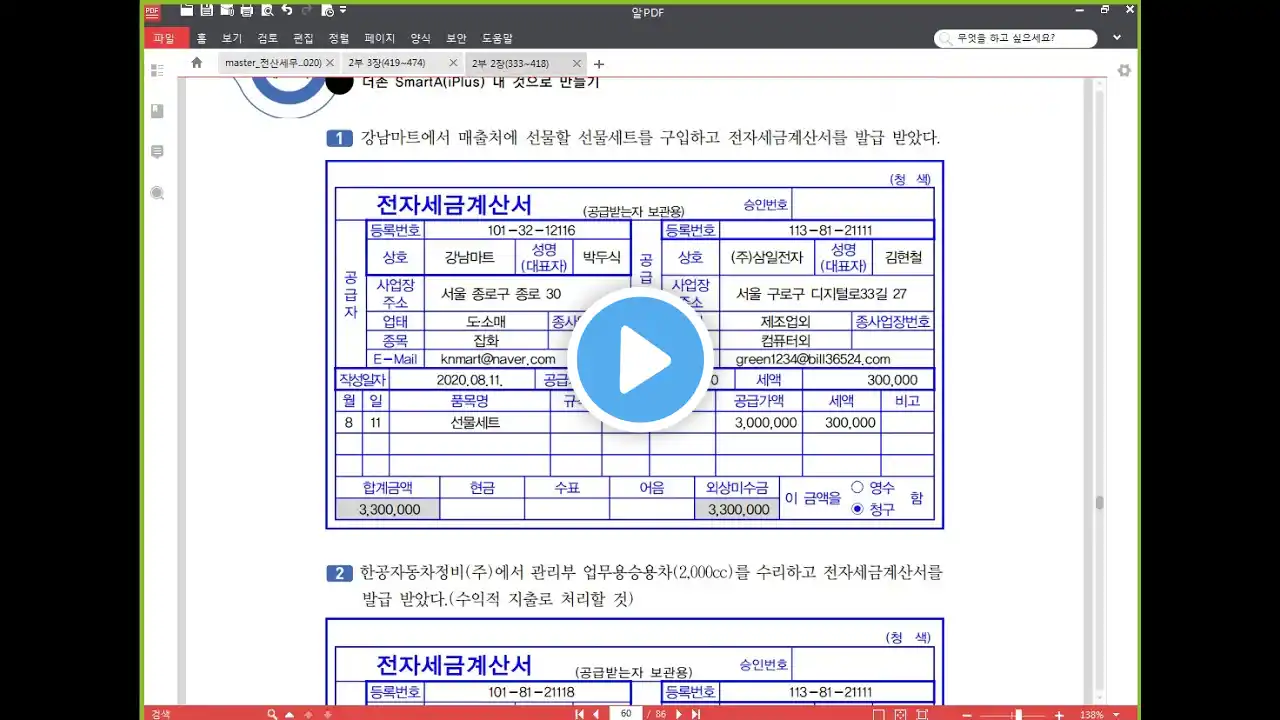Open the comments sidebar panel
This screenshot has height=720, width=1280.
pos(157,152)
